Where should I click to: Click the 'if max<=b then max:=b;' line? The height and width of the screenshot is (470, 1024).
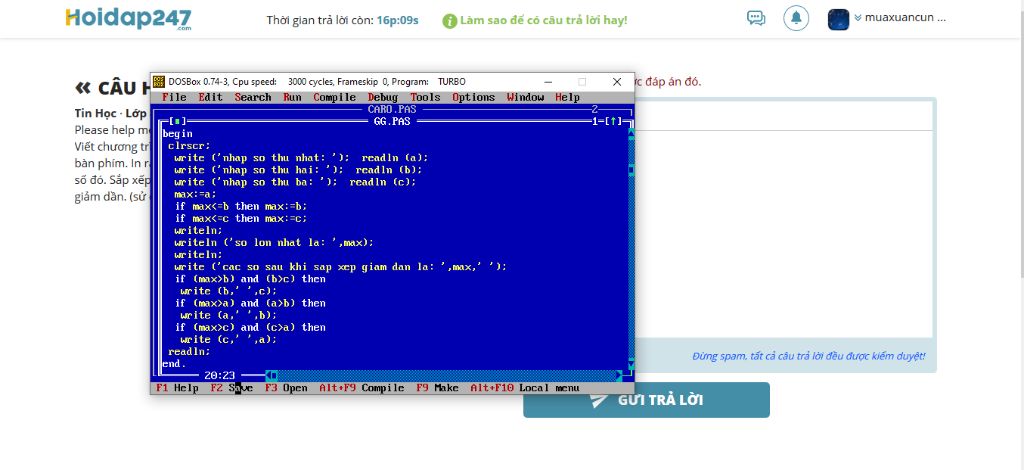click(240, 206)
